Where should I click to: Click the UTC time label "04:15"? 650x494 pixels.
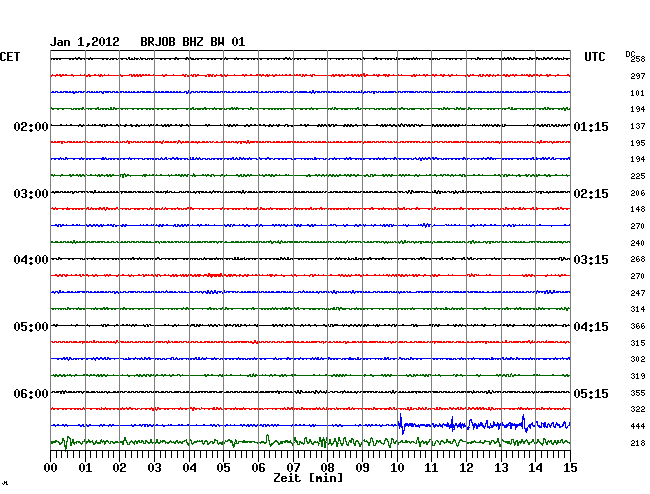point(591,327)
